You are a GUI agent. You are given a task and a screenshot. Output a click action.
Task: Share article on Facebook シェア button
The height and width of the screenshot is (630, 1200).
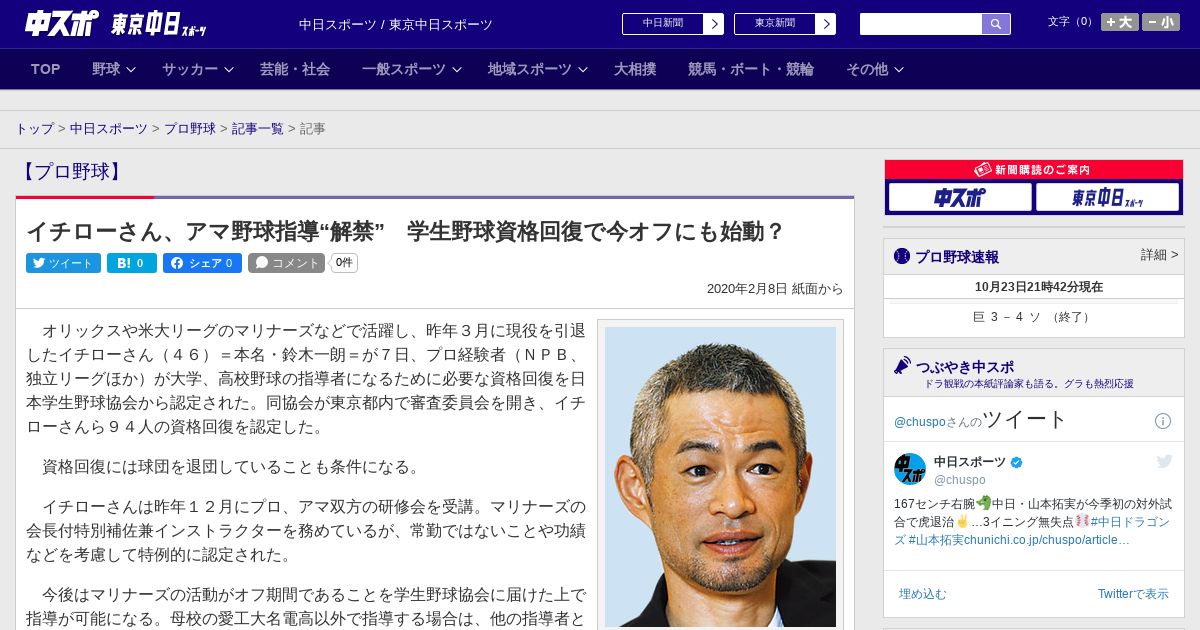click(x=202, y=263)
